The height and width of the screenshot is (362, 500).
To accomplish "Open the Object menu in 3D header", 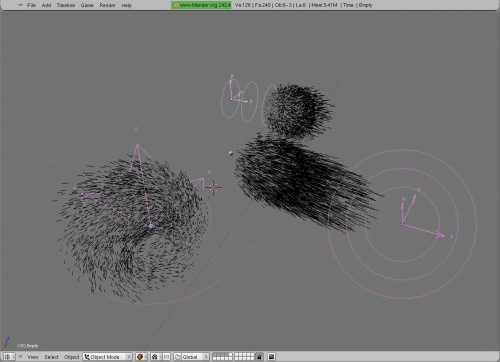I will pyautogui.click(x=72, y=357).
